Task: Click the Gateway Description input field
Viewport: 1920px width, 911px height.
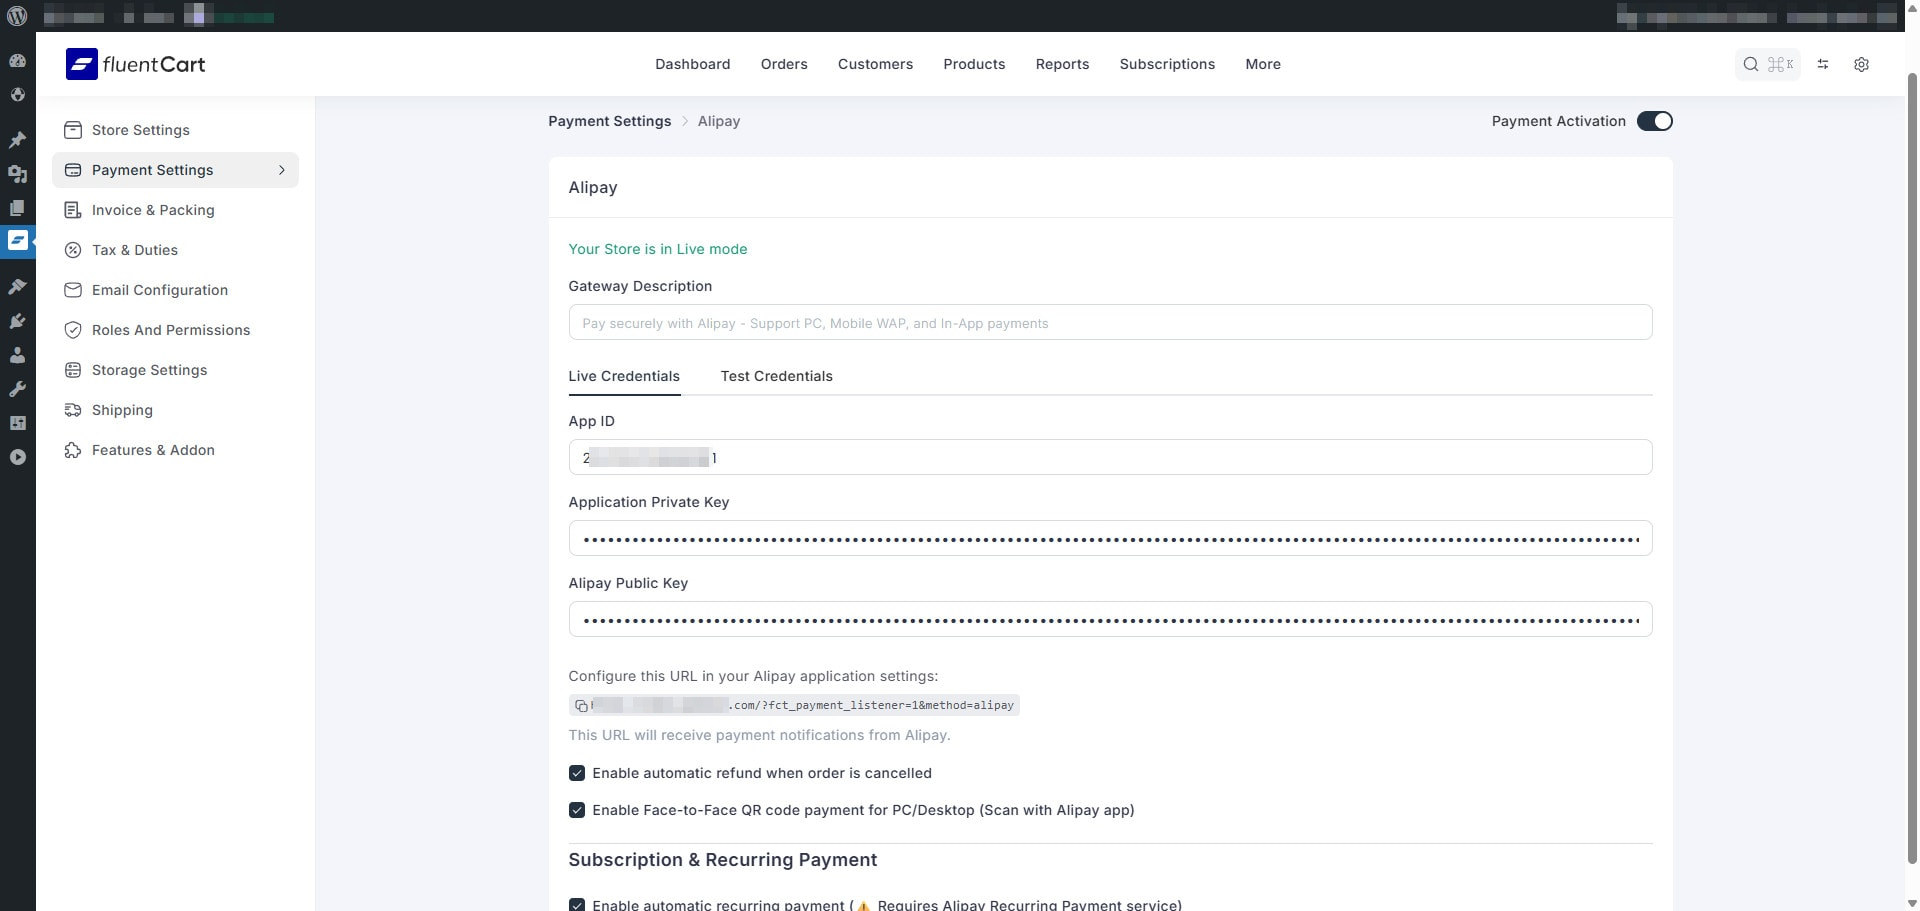Action: pyautogui.click(x=1110, y=322)
